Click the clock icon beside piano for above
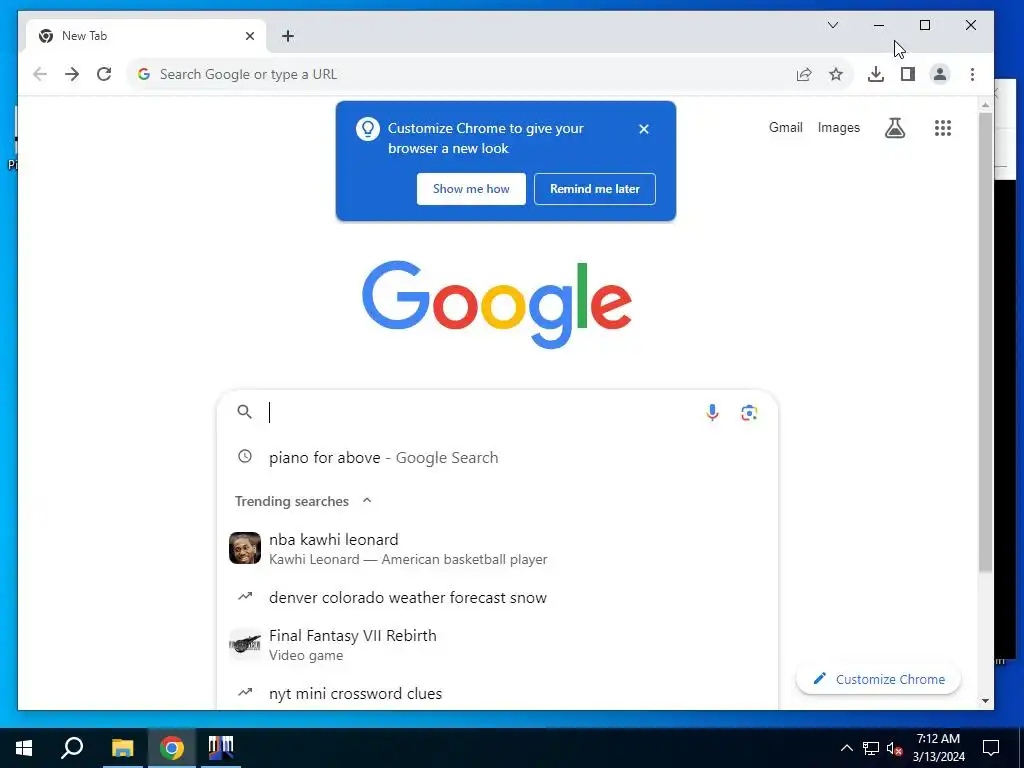The width and height of the screenshot is (1024, 768). (x=245, y=456)
